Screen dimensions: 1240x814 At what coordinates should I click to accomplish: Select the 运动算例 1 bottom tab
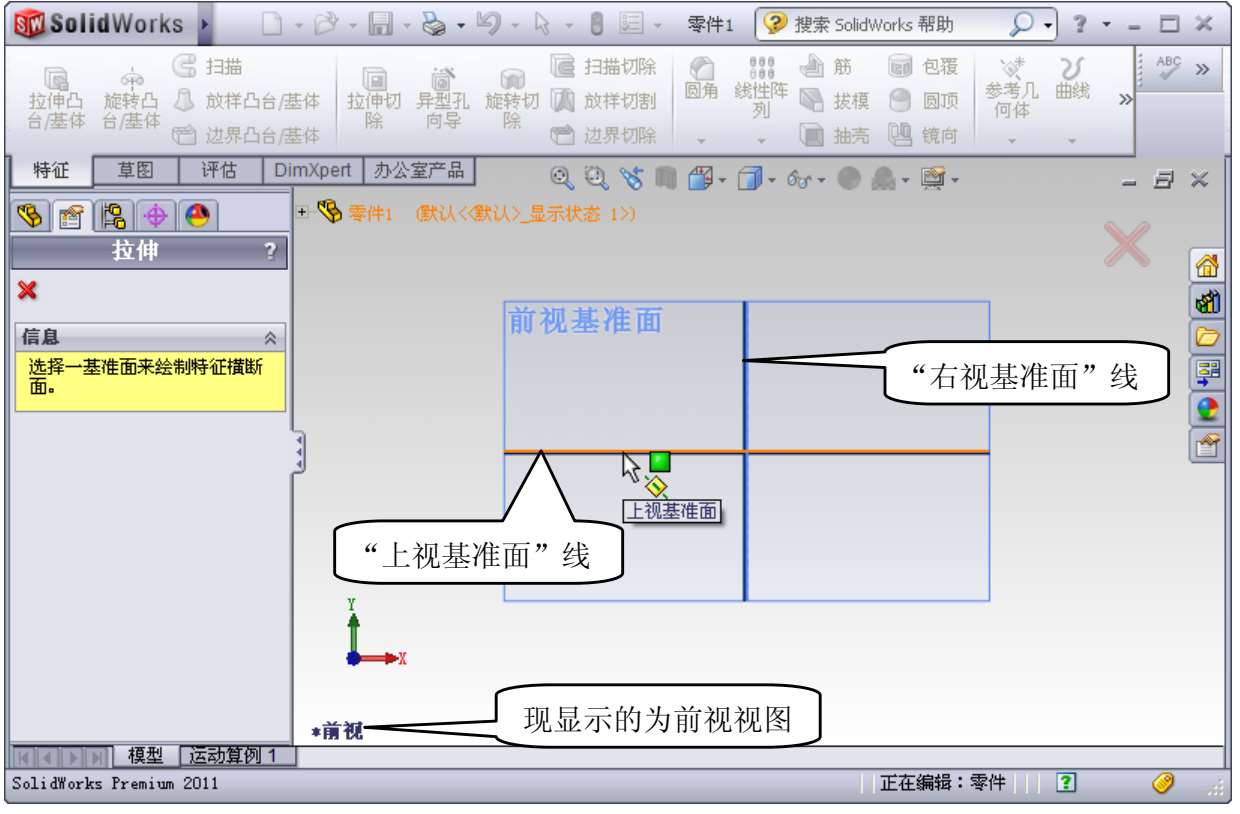point(236,755)
